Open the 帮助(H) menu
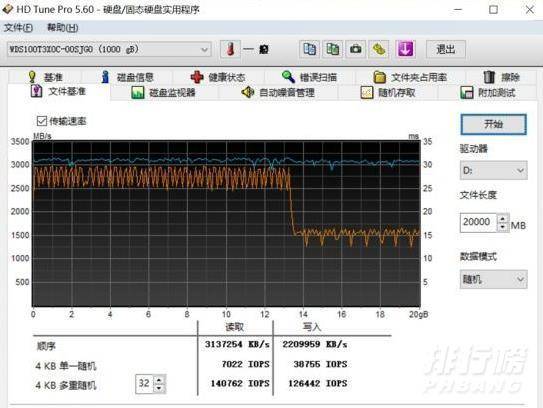The width and height of the screenshot is (543, 408). (x=63, y=27)
